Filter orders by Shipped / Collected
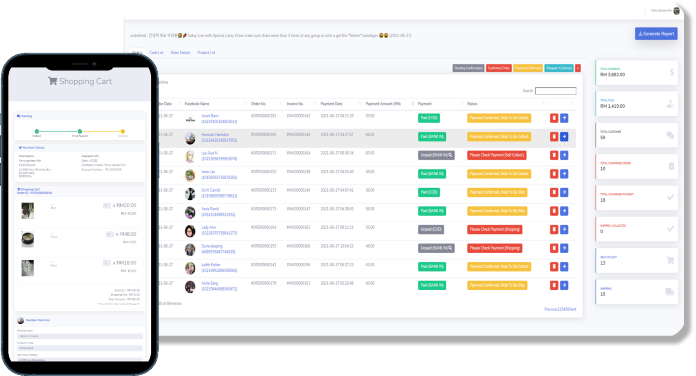The height and width of the screenshot is (376, 696). 559,68
